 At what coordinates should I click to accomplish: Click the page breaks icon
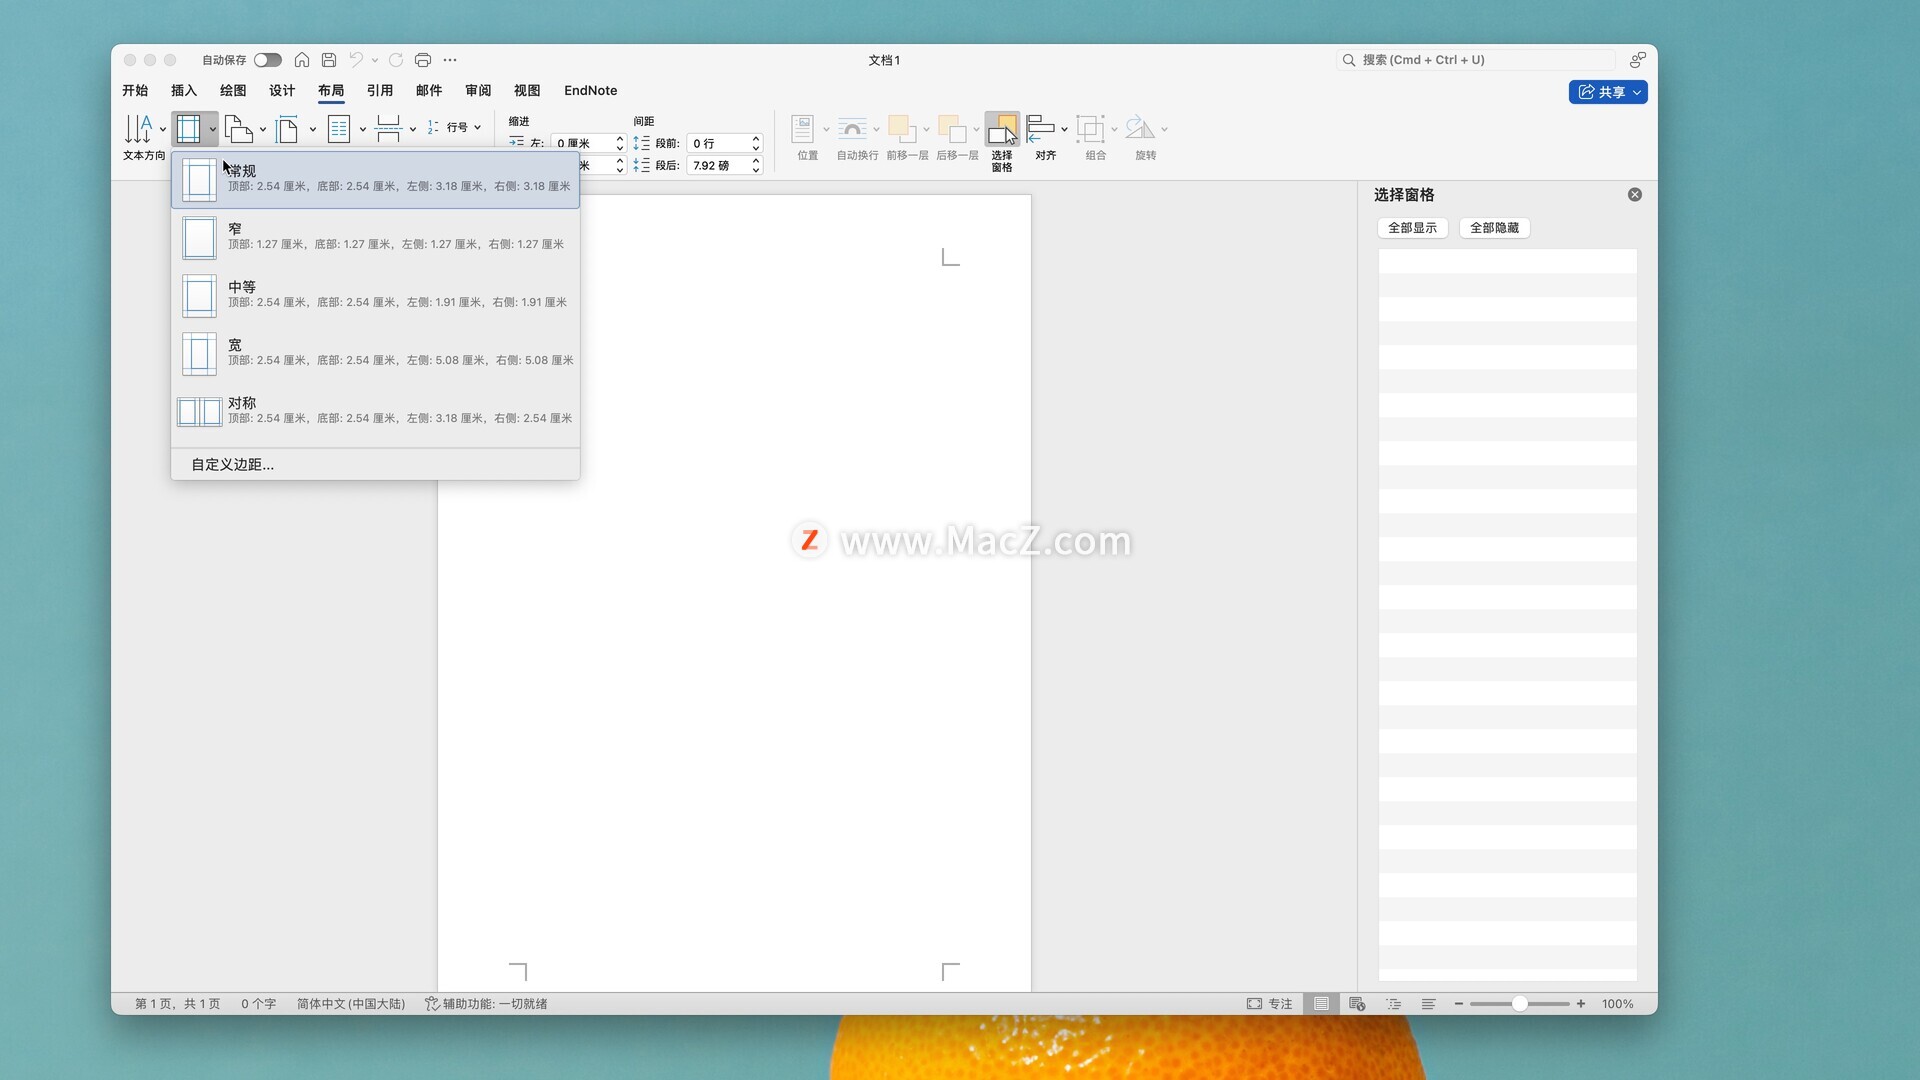pos(388,128)
